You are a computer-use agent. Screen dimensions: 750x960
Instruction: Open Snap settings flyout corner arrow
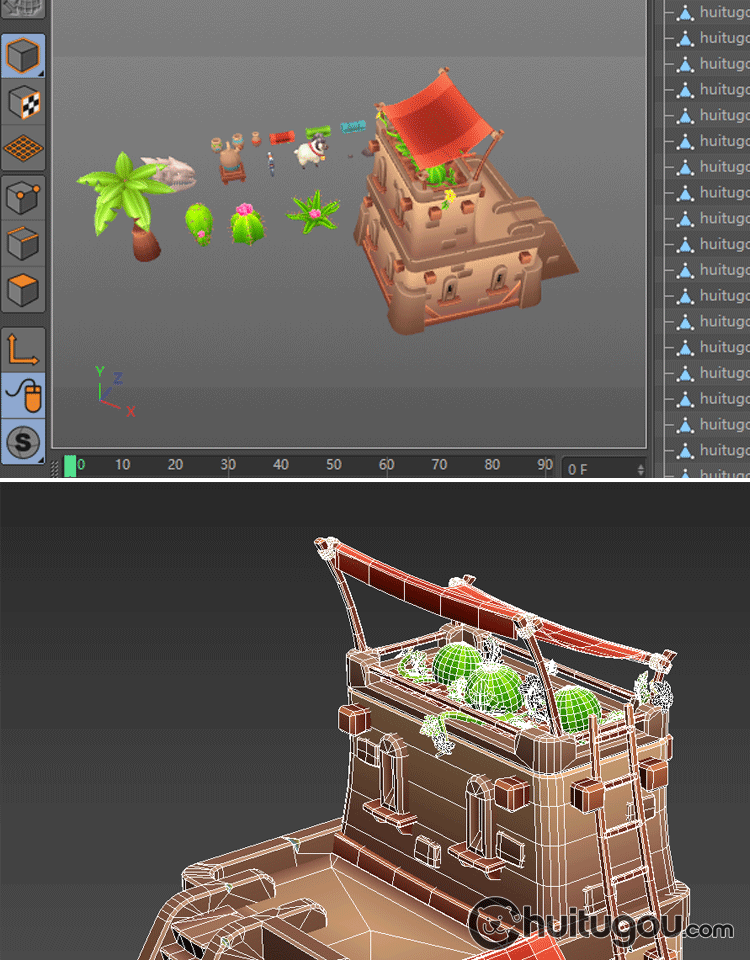(x=40, y=459)
